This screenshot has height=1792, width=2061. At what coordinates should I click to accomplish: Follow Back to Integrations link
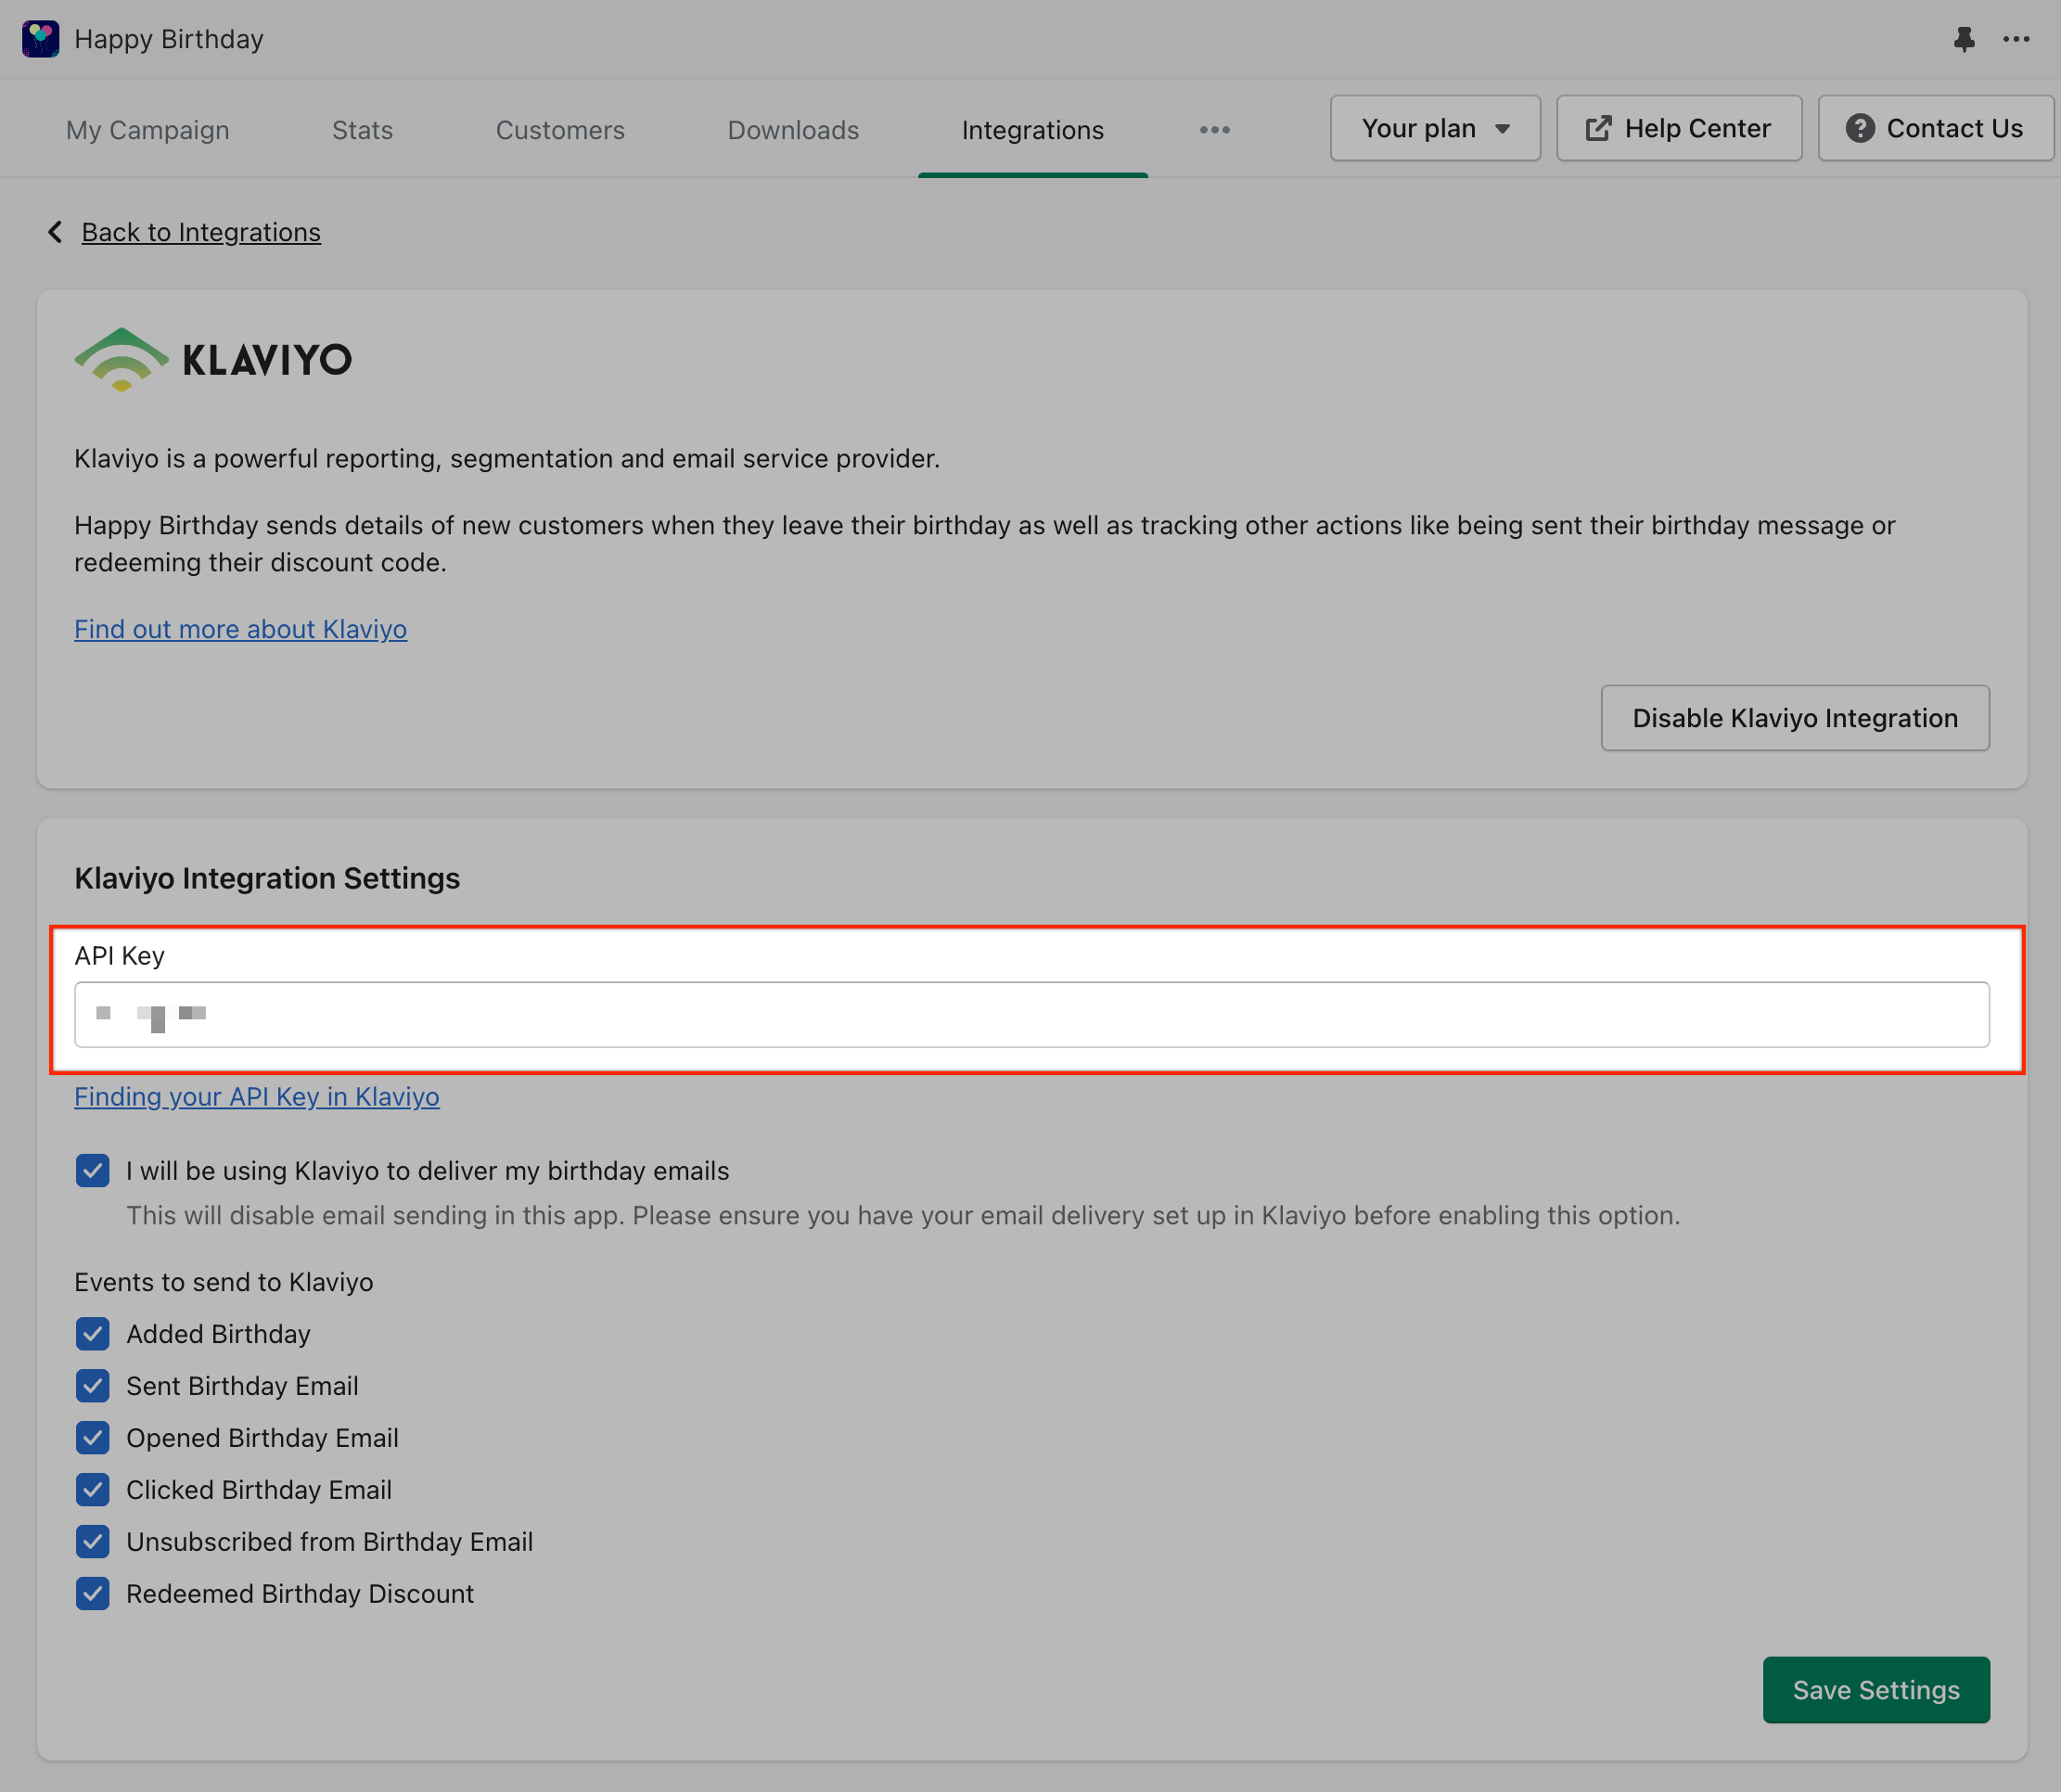pyautogui.click(x=201, y=232)
